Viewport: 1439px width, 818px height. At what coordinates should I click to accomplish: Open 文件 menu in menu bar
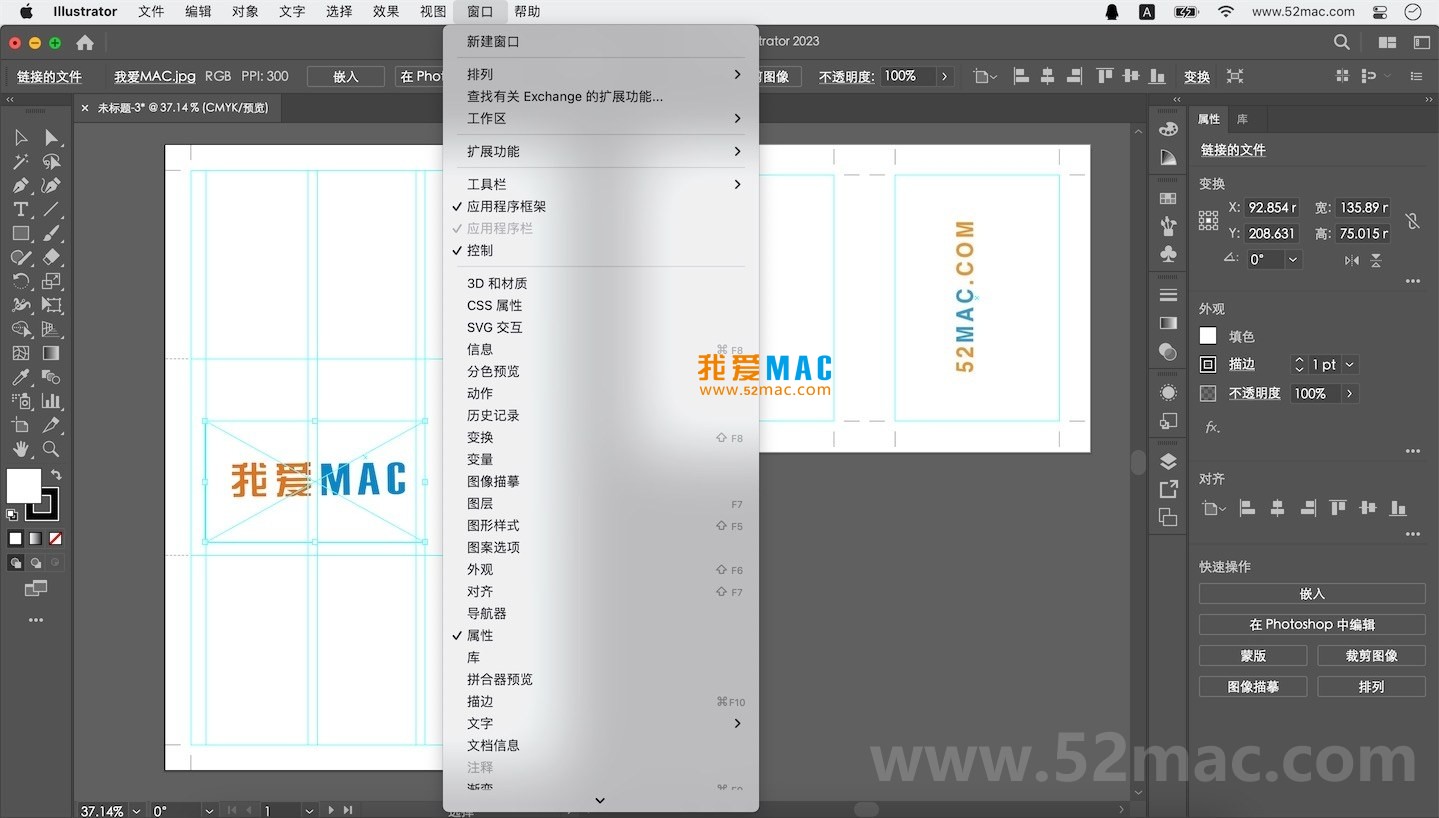pos(151,12)
